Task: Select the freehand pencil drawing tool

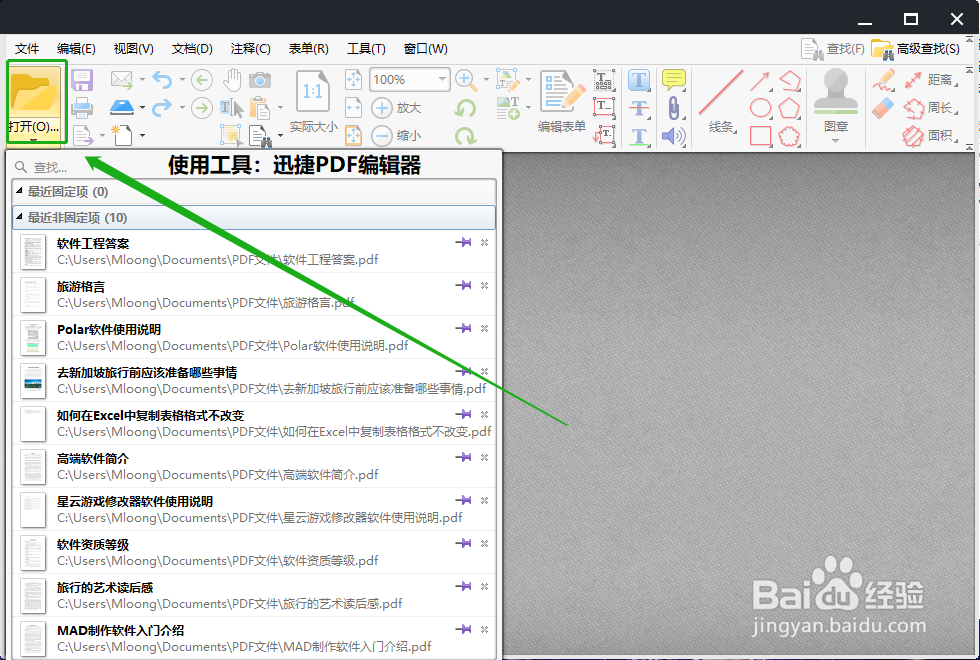Action: click(884, 80)
